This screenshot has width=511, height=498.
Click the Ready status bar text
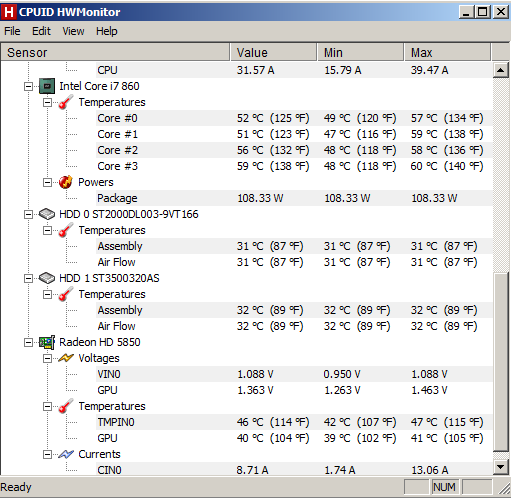point(16,487)
